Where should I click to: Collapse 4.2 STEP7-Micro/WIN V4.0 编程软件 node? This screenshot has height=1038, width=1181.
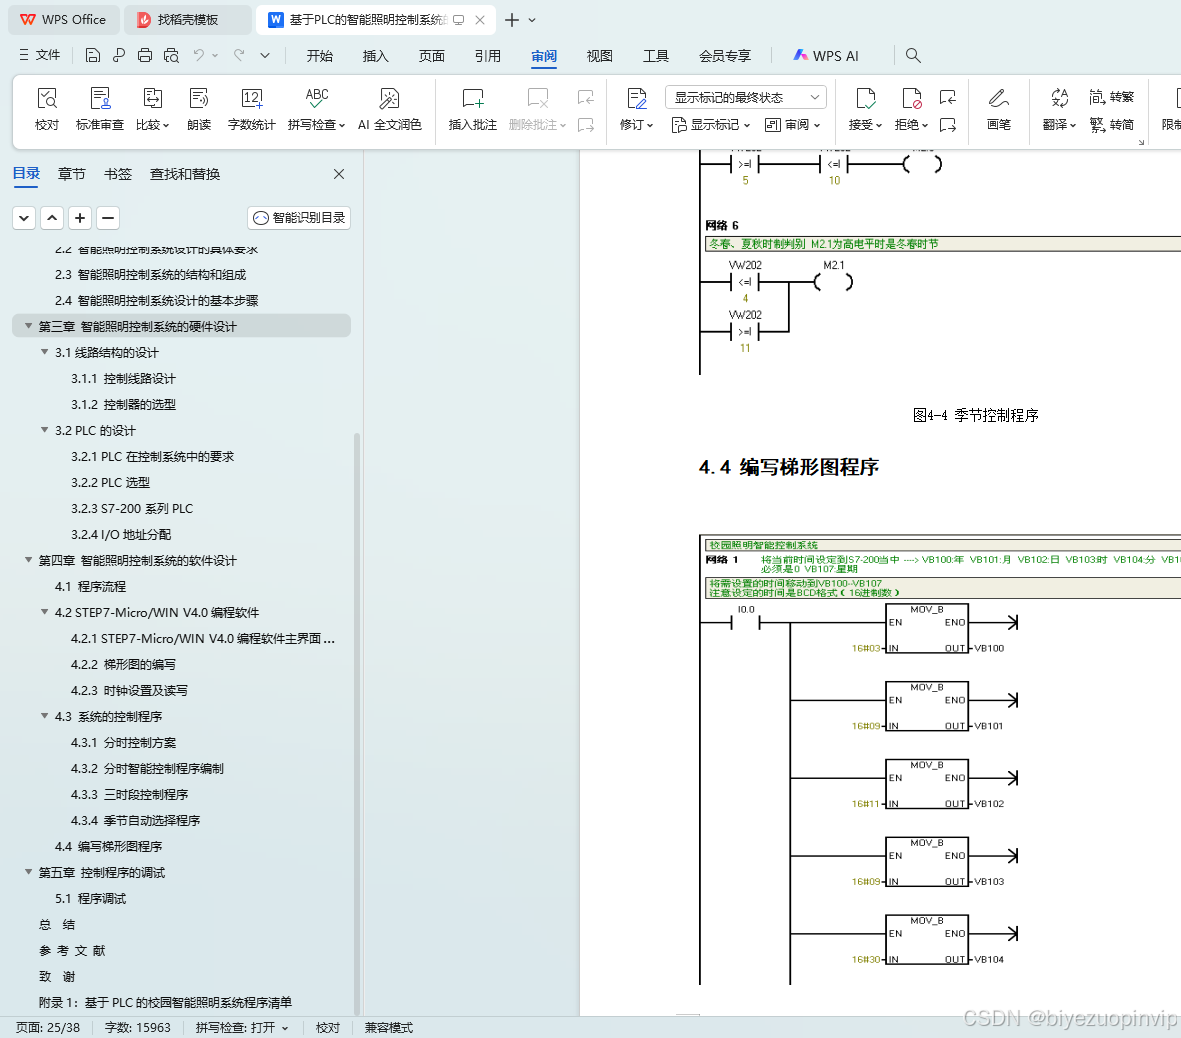(x=44, y=612)
